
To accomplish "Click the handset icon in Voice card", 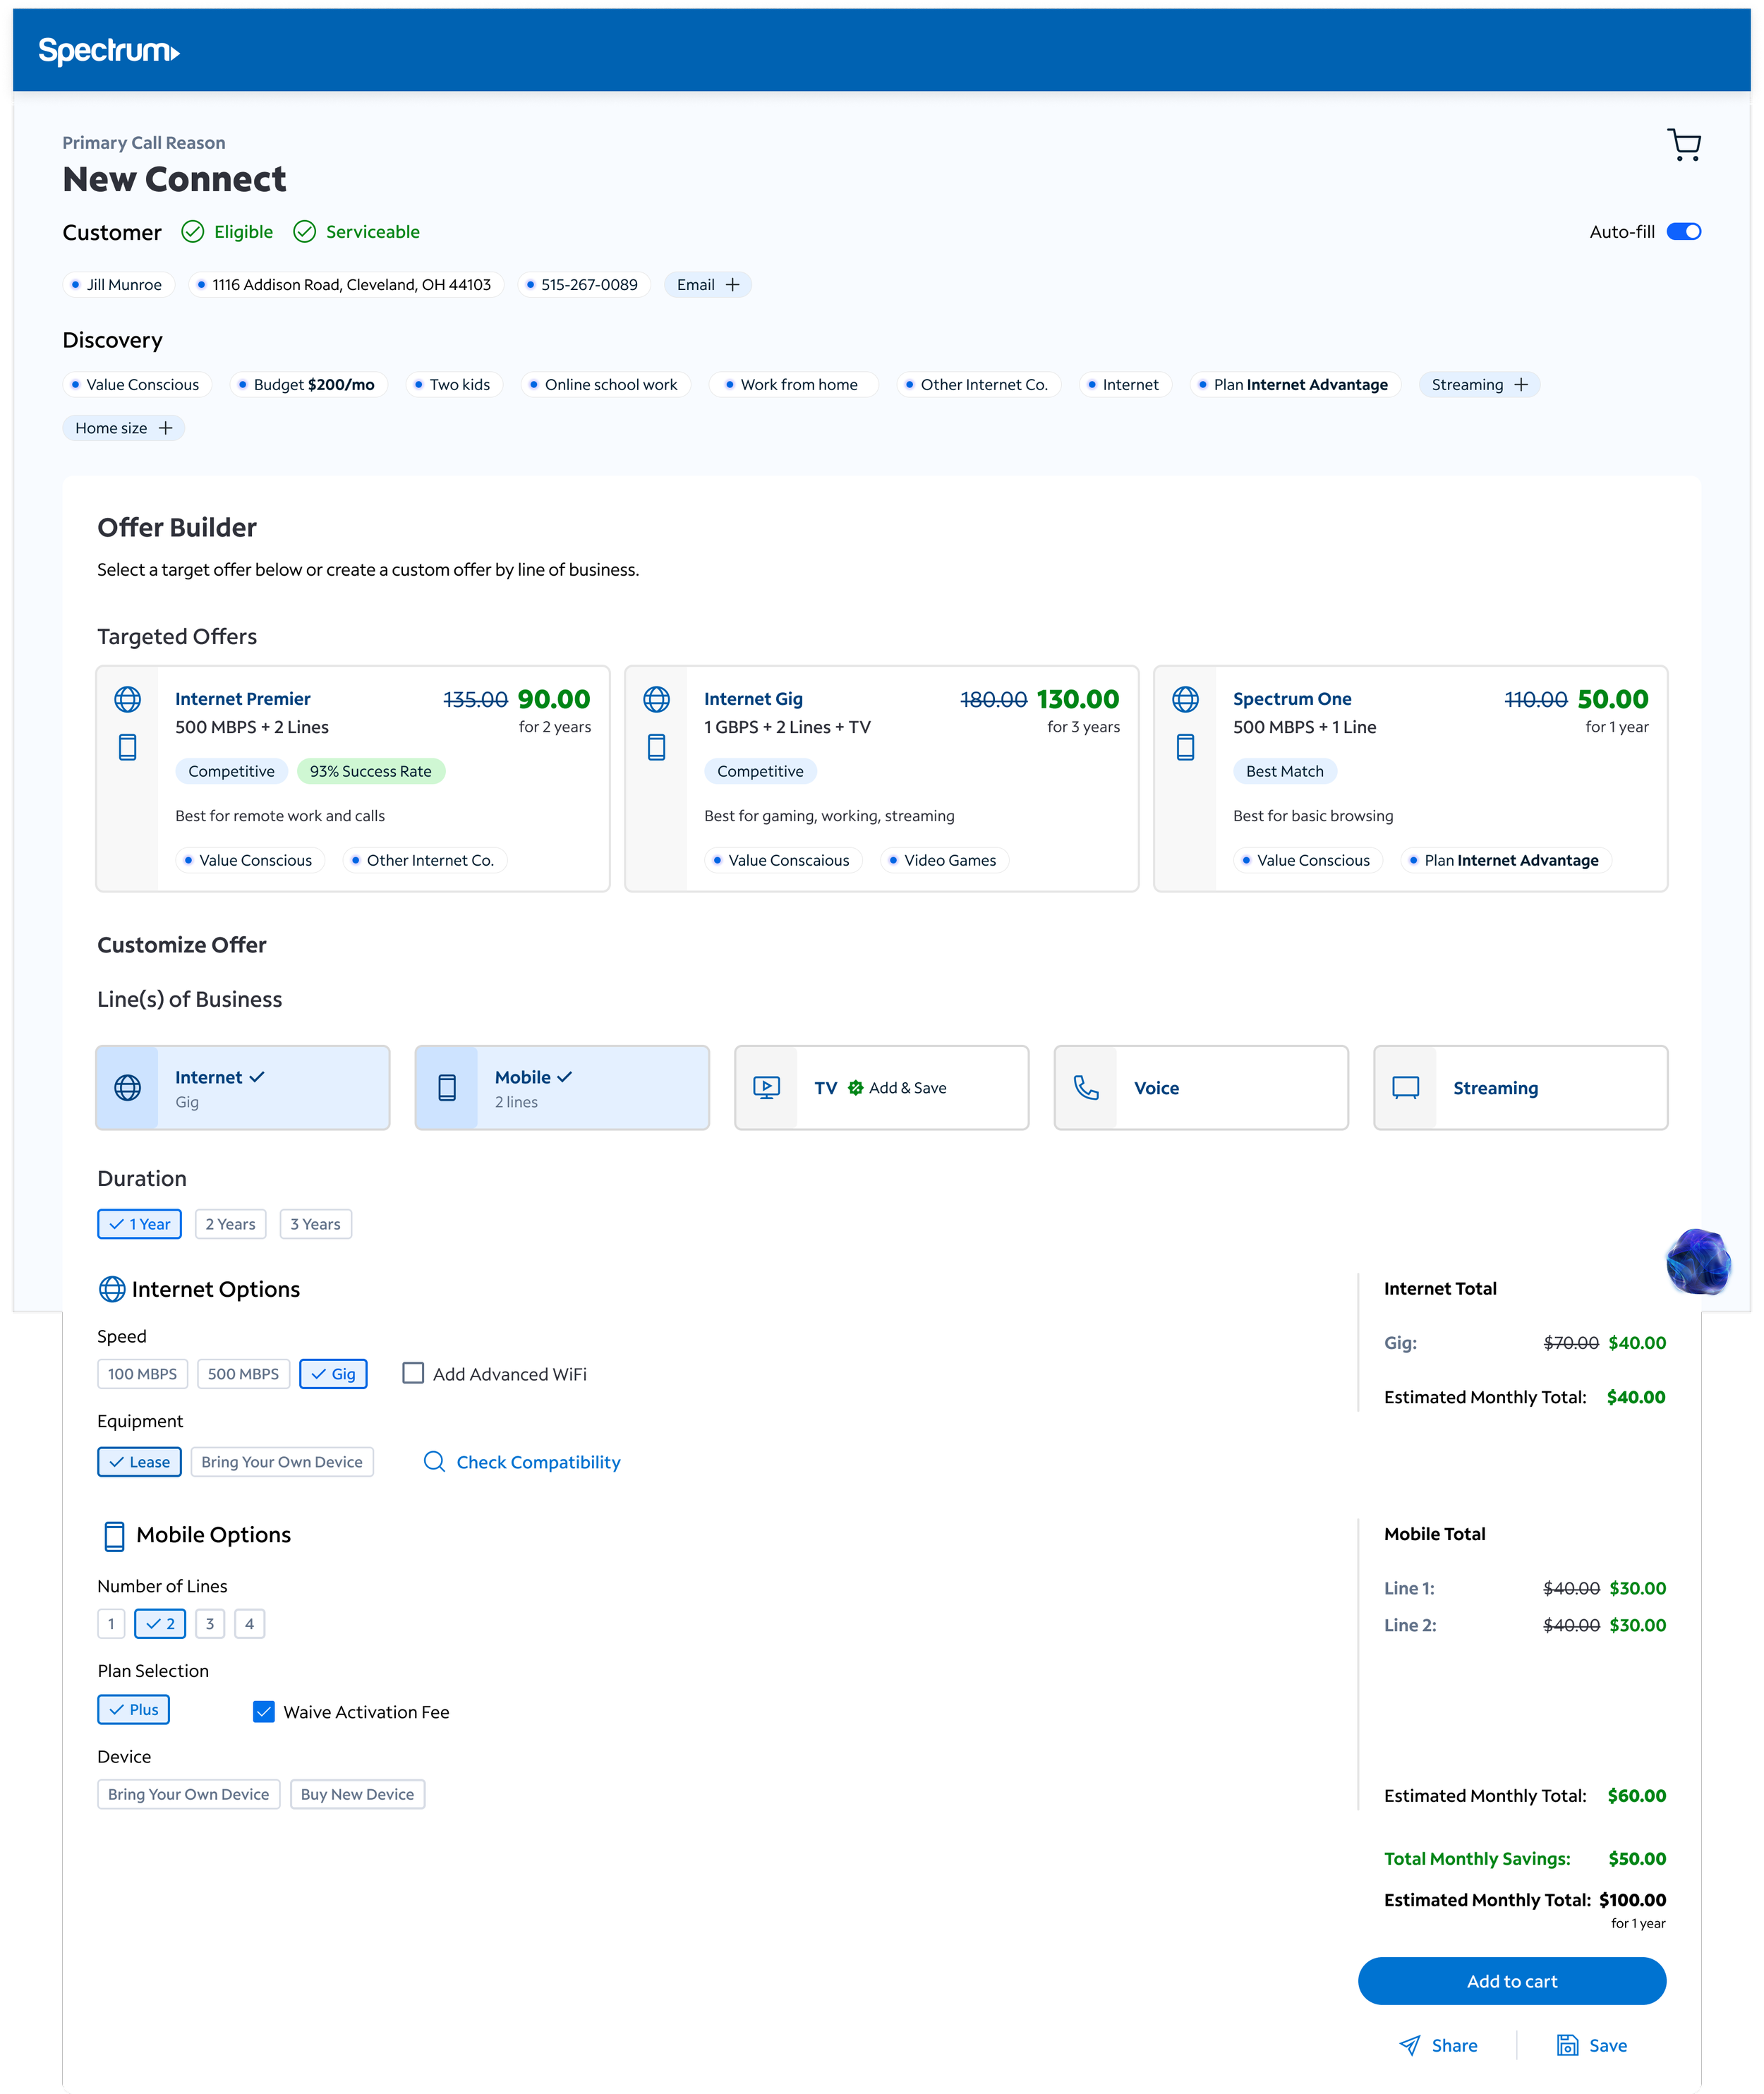I will pyautogui.click(x=1086, y=1087).
